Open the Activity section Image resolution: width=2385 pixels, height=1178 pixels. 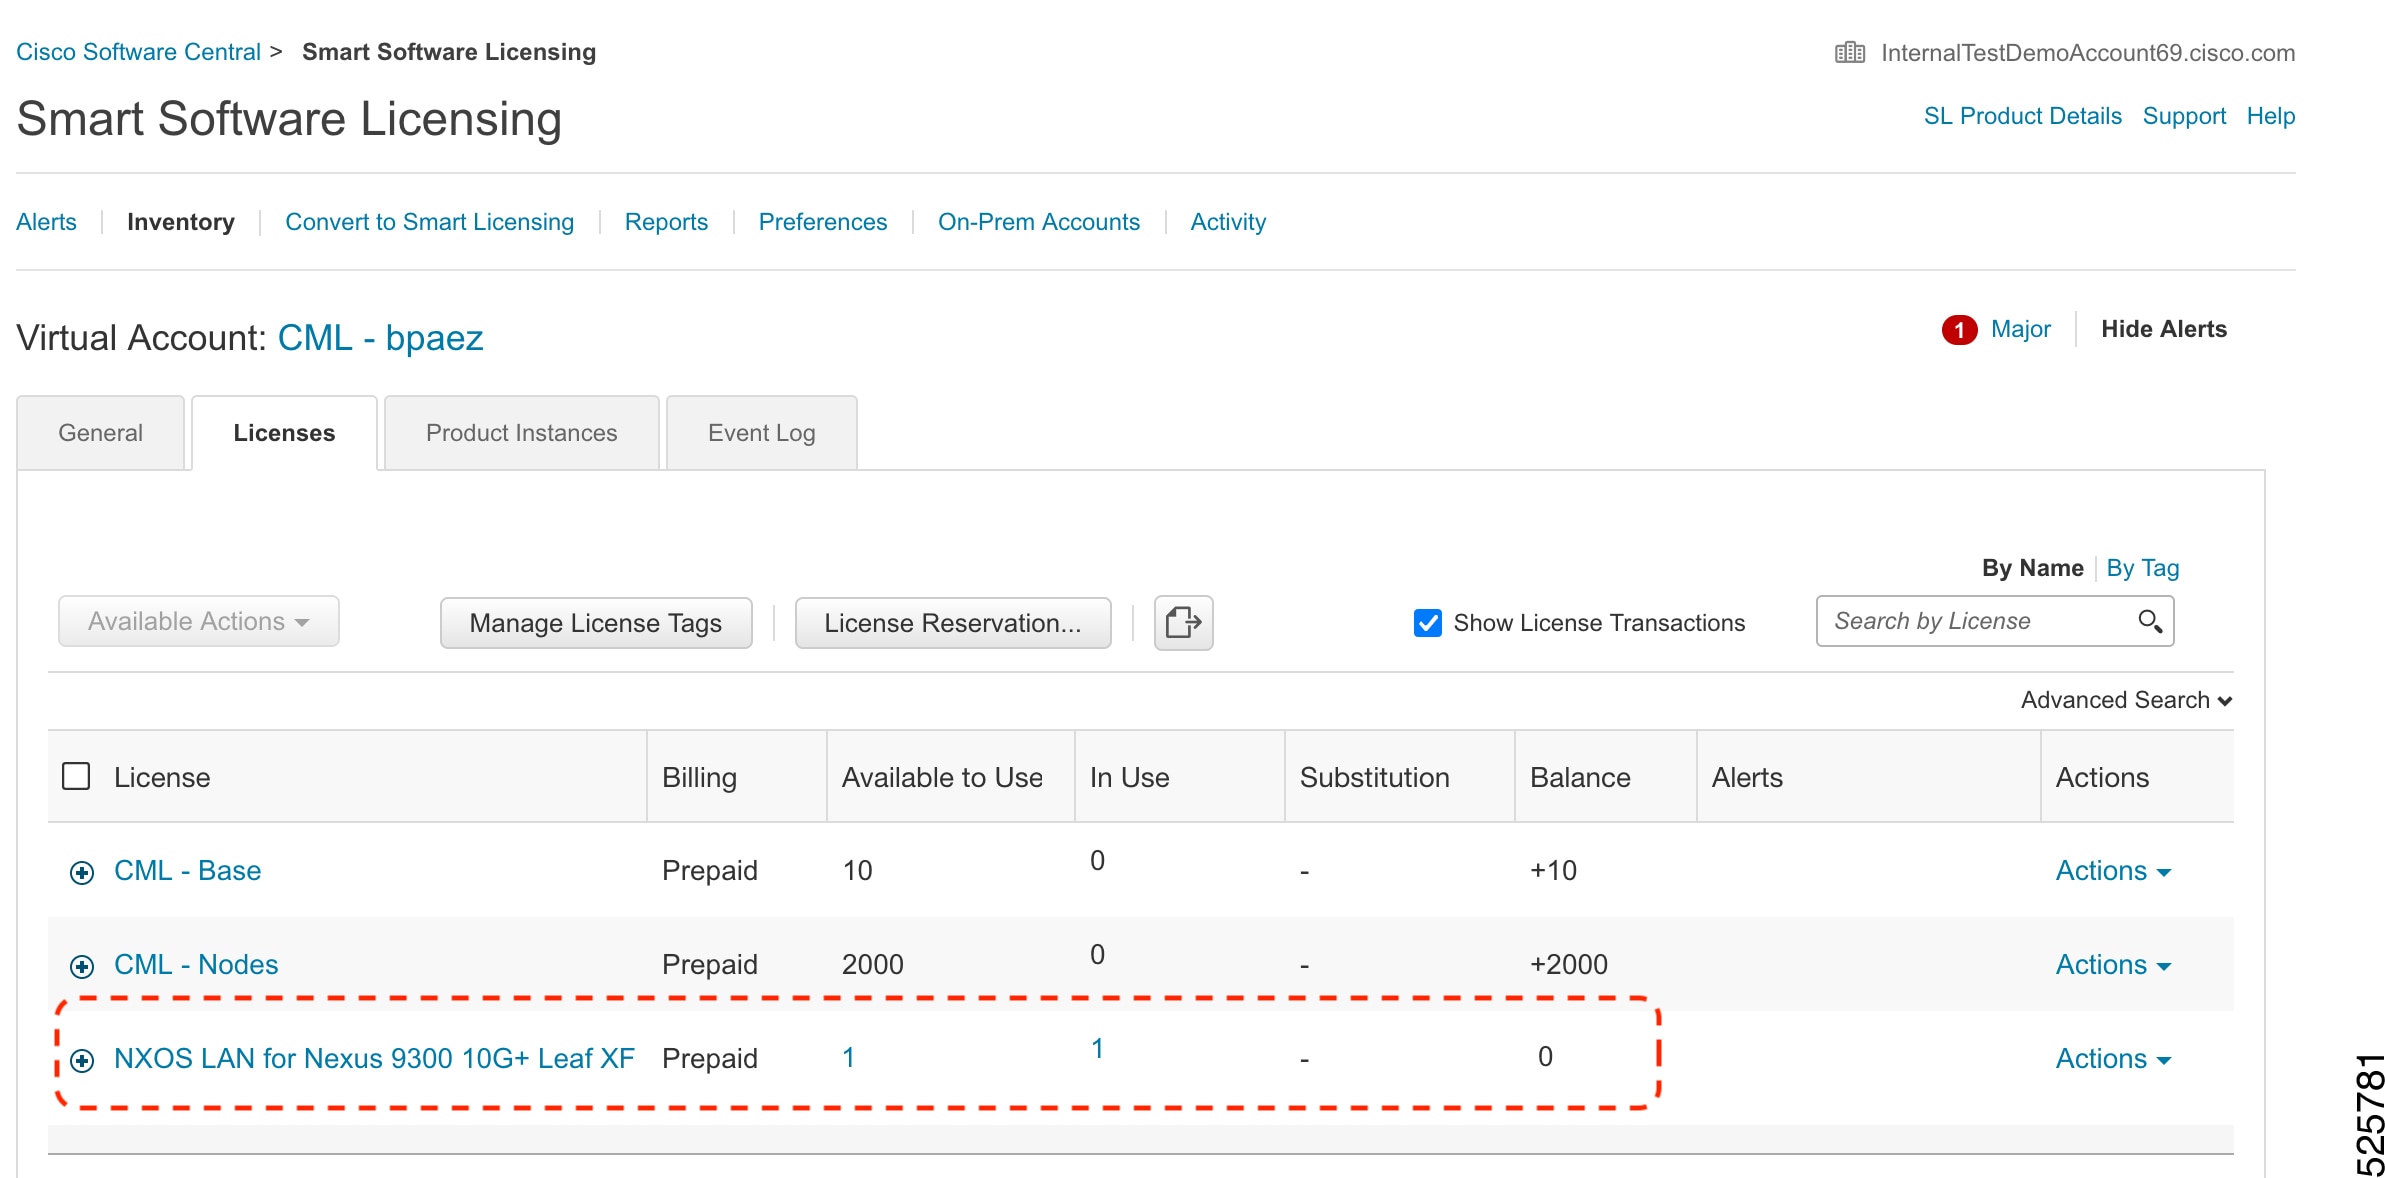coord(1228,222)
